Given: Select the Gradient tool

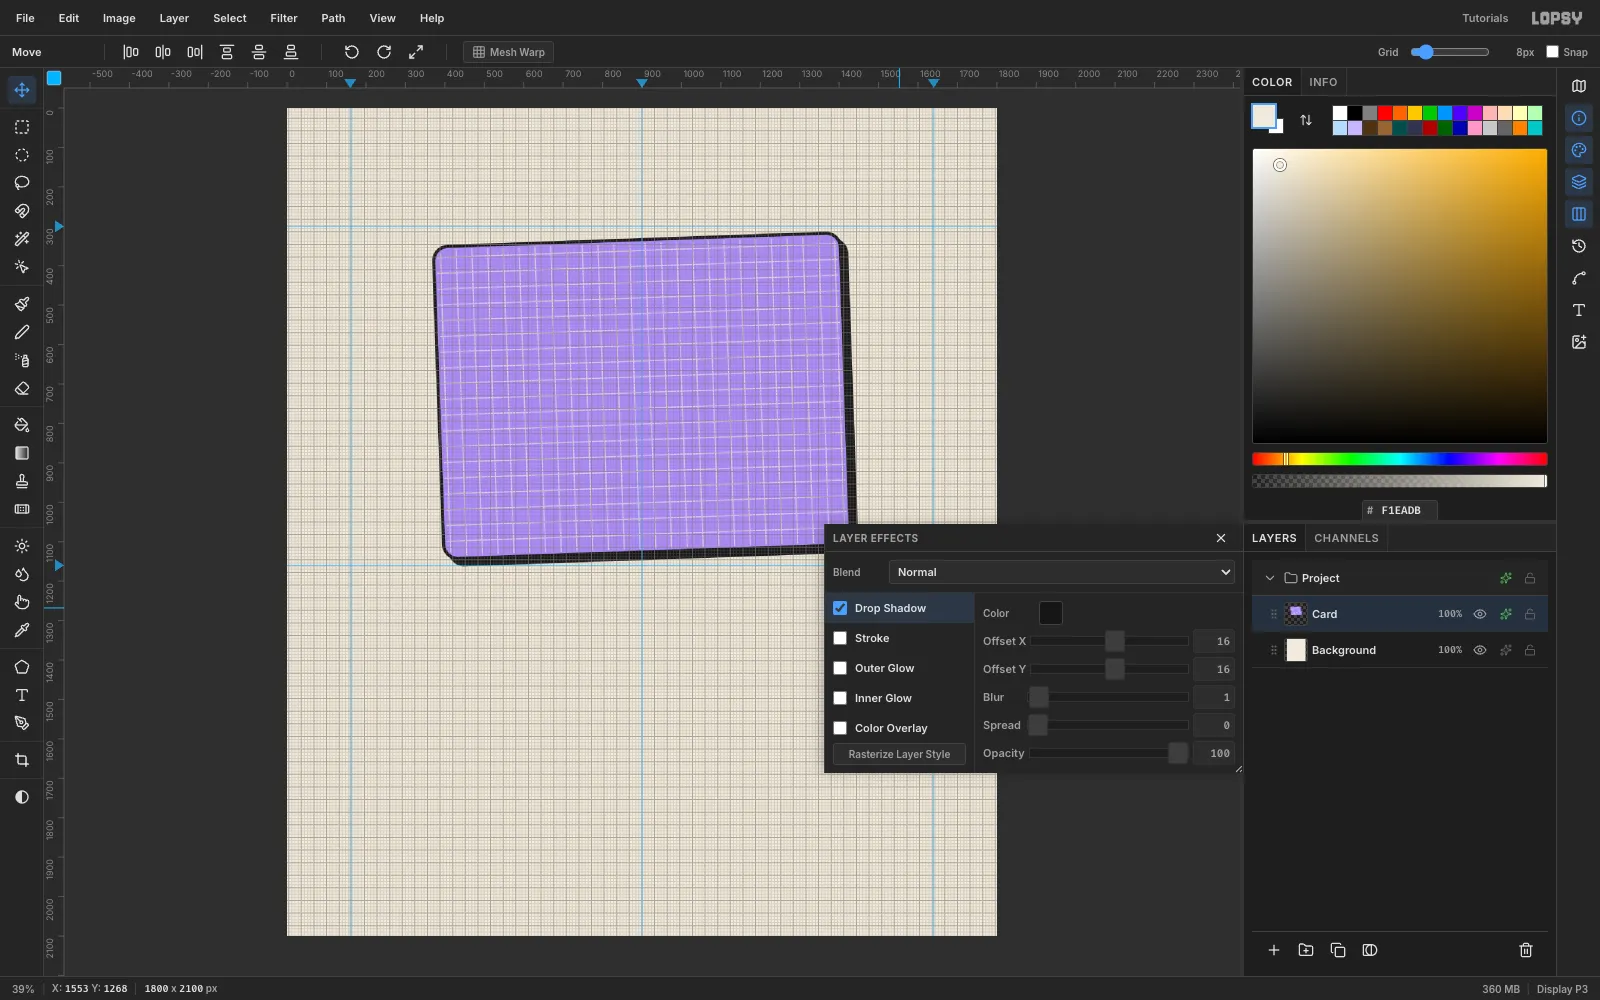Looking at the screenshot, I should coord(22,453).
